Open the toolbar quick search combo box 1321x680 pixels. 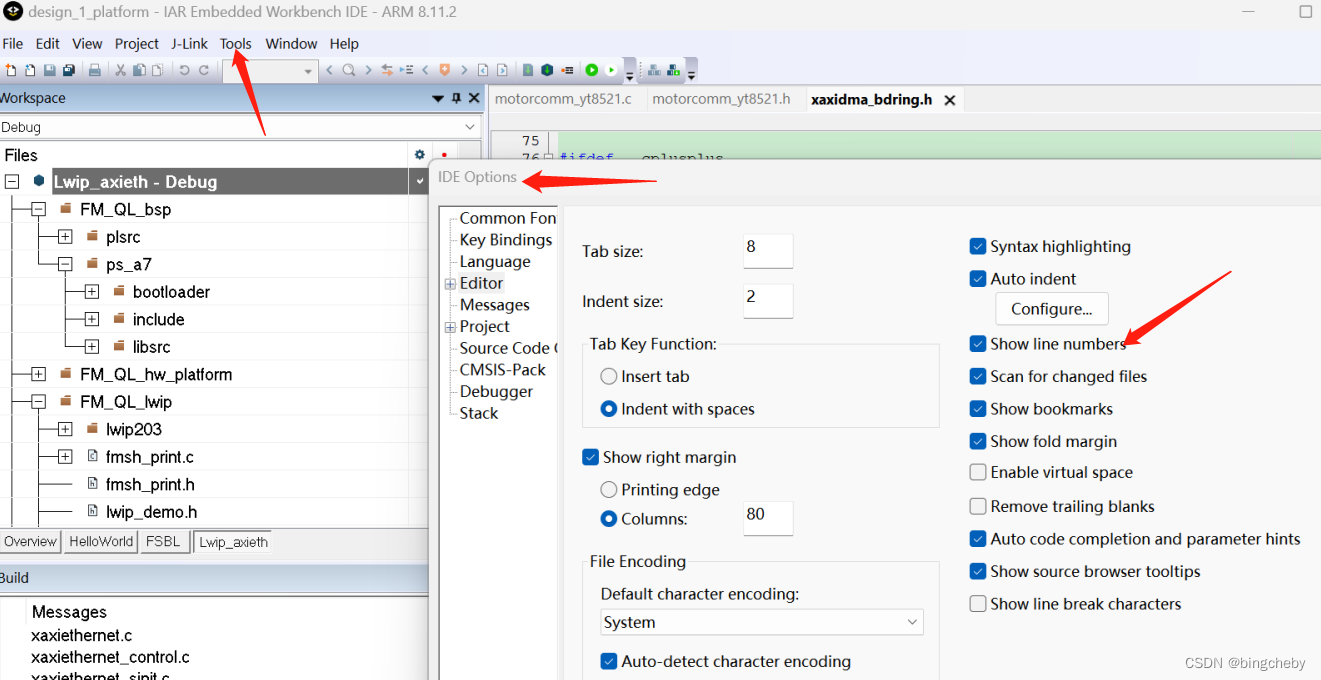click(269, 70)
